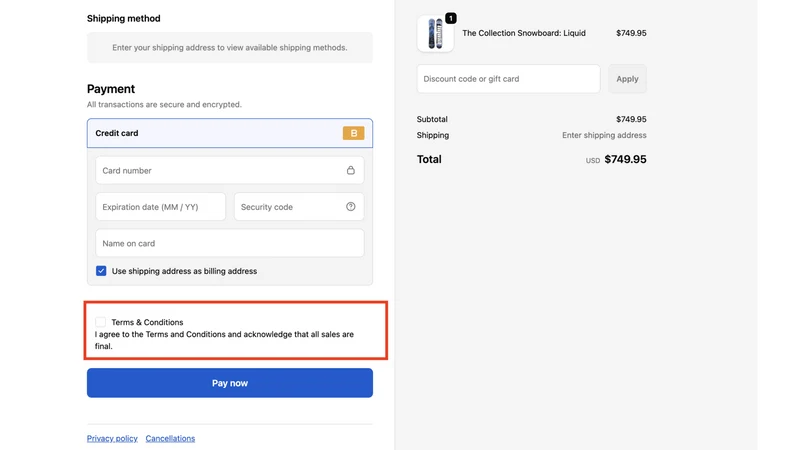Image resolution: width=800 pixels, height=450 pixels.
Task: Click the Pay now button
Action: click(x=230, y=383)
